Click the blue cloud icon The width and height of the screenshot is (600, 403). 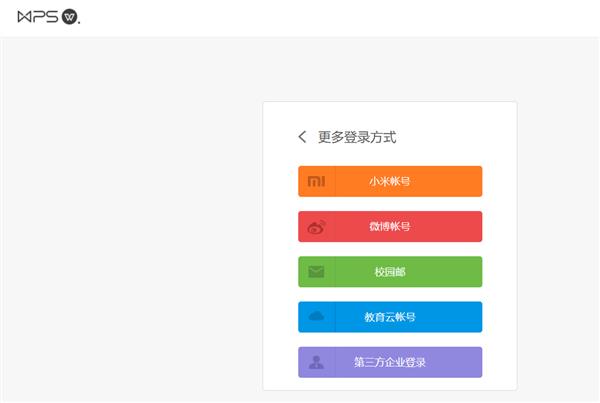click(x=316, y=316)
